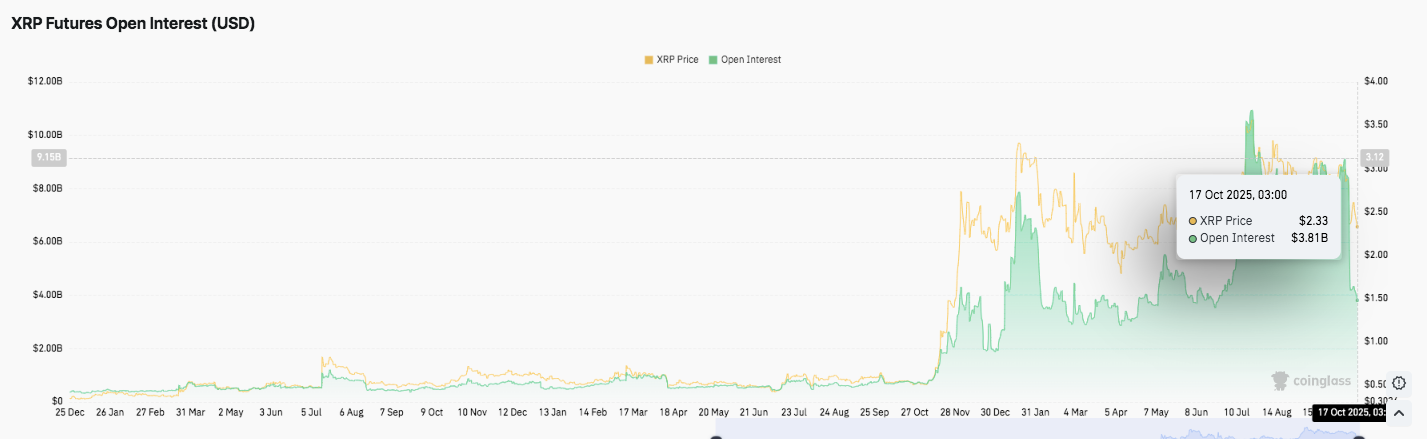Image resolution: width=1427 pixels, height=439 pixels.
Task: Click the 3.12 price marker on right axis
Action: click(1374, 157)
